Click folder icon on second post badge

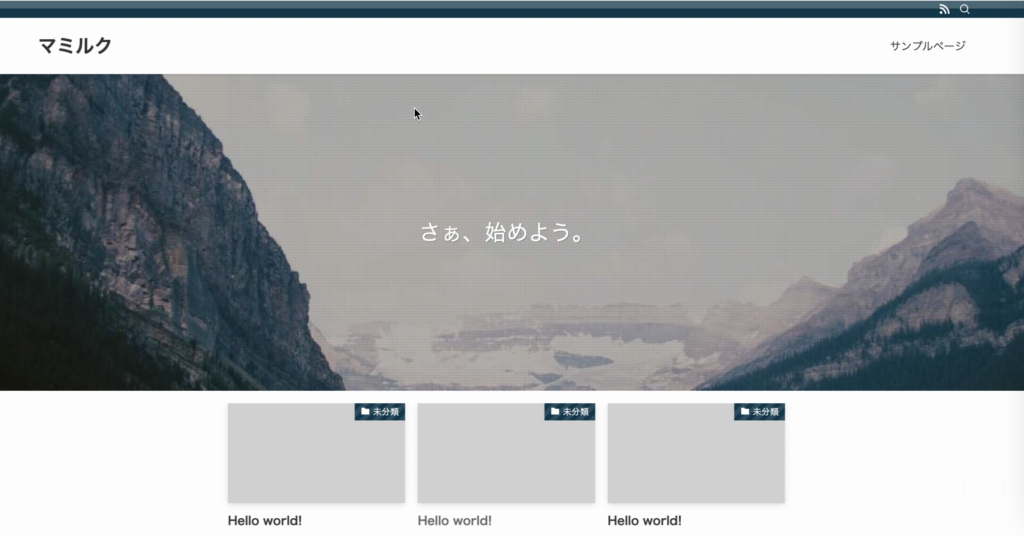(555, 411)
